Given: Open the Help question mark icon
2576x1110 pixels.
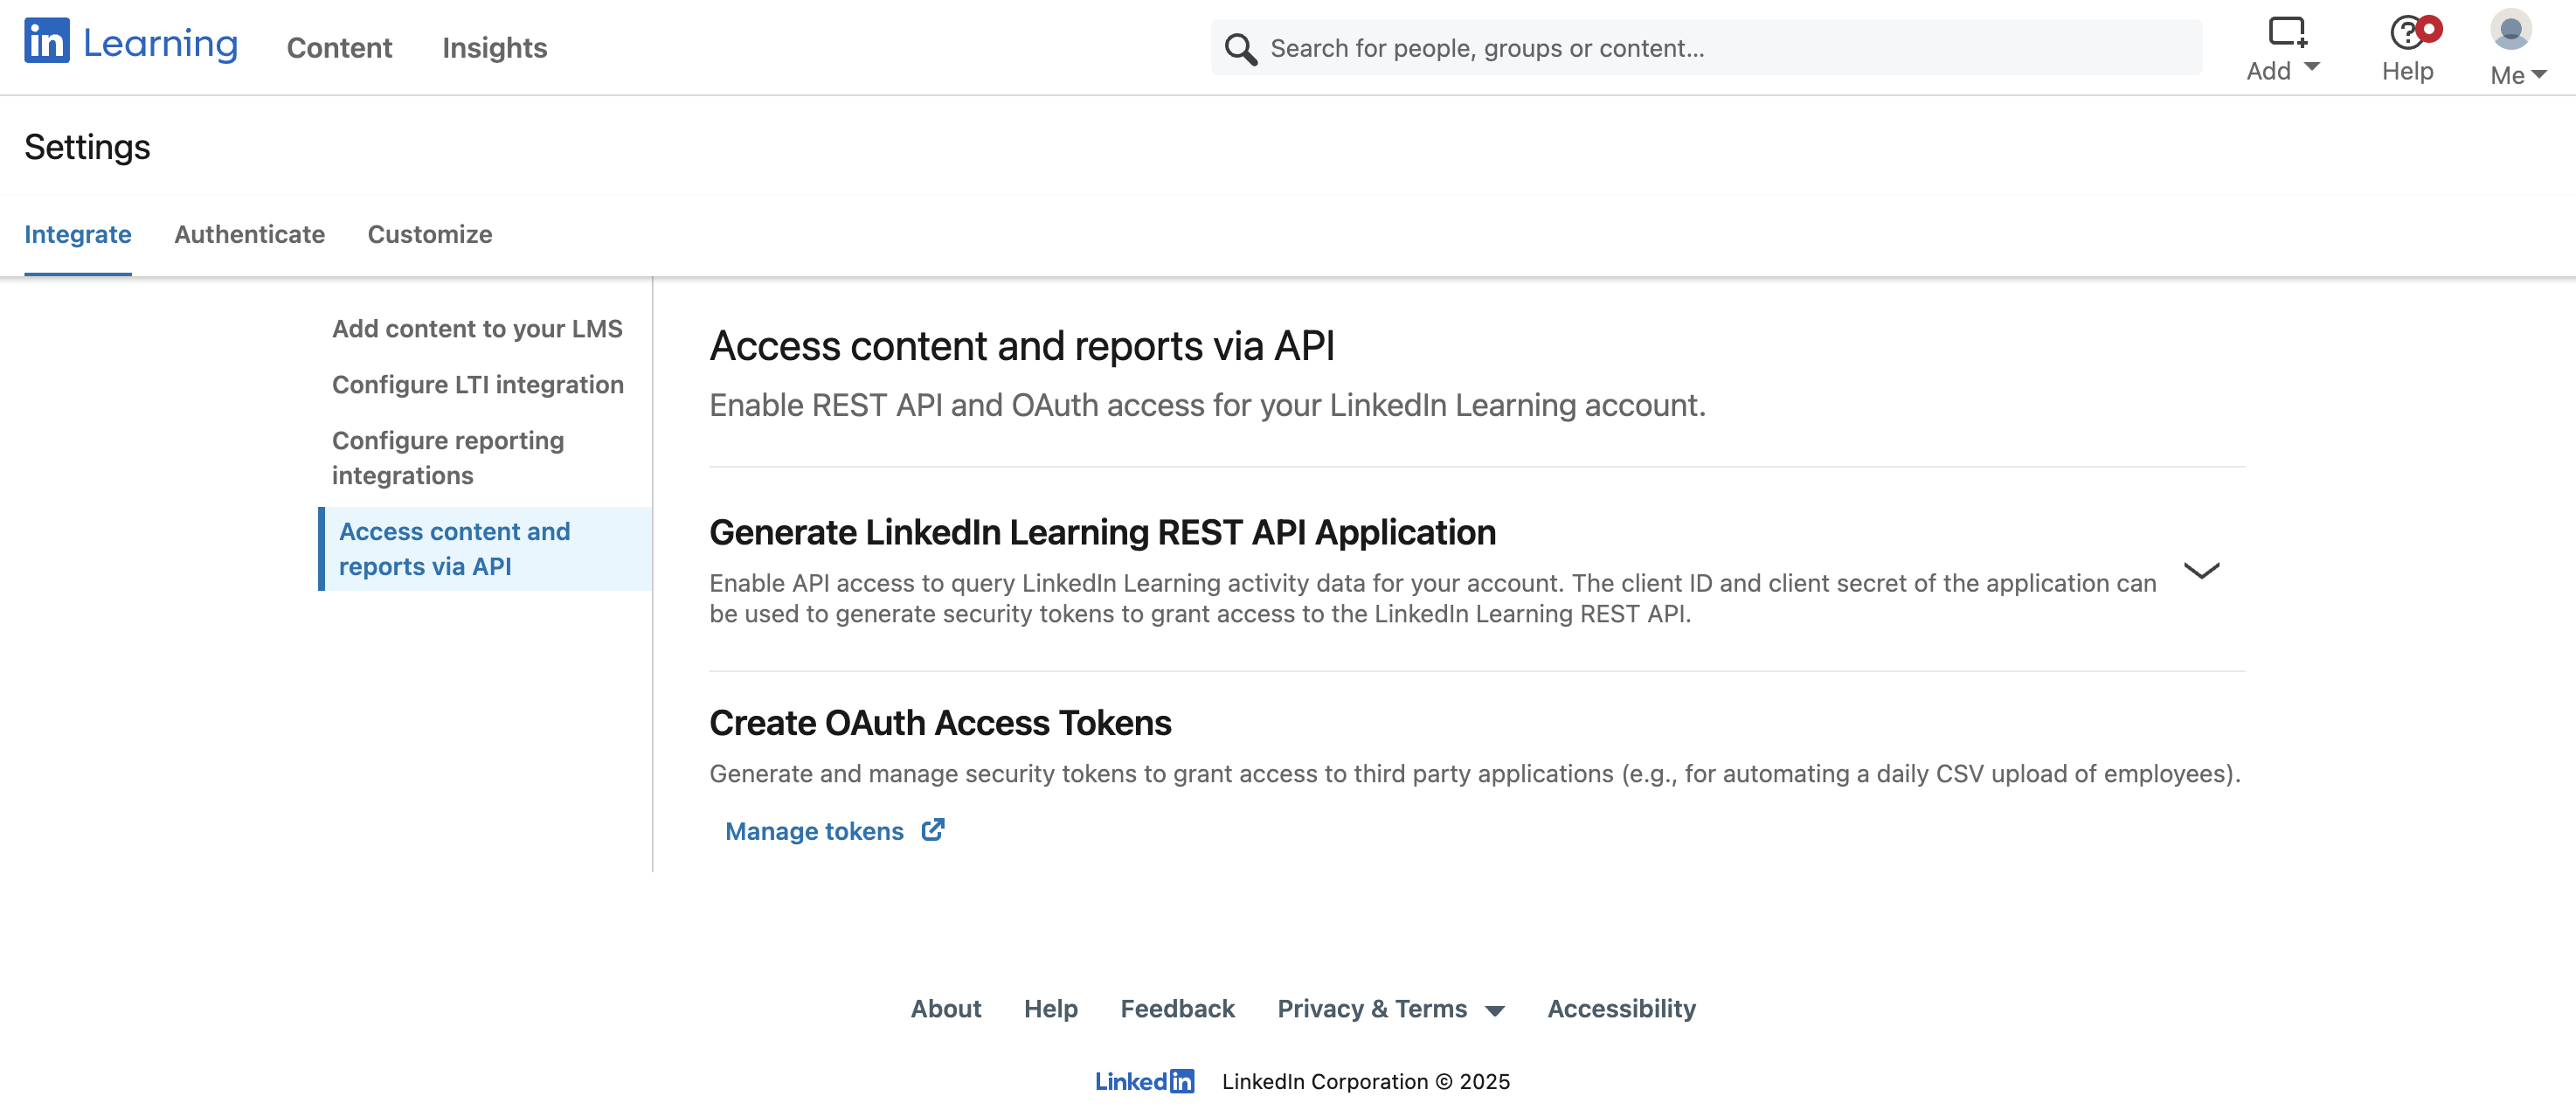Looking at the screenshot, I should pyautogui.click(x=2406, y=32).
